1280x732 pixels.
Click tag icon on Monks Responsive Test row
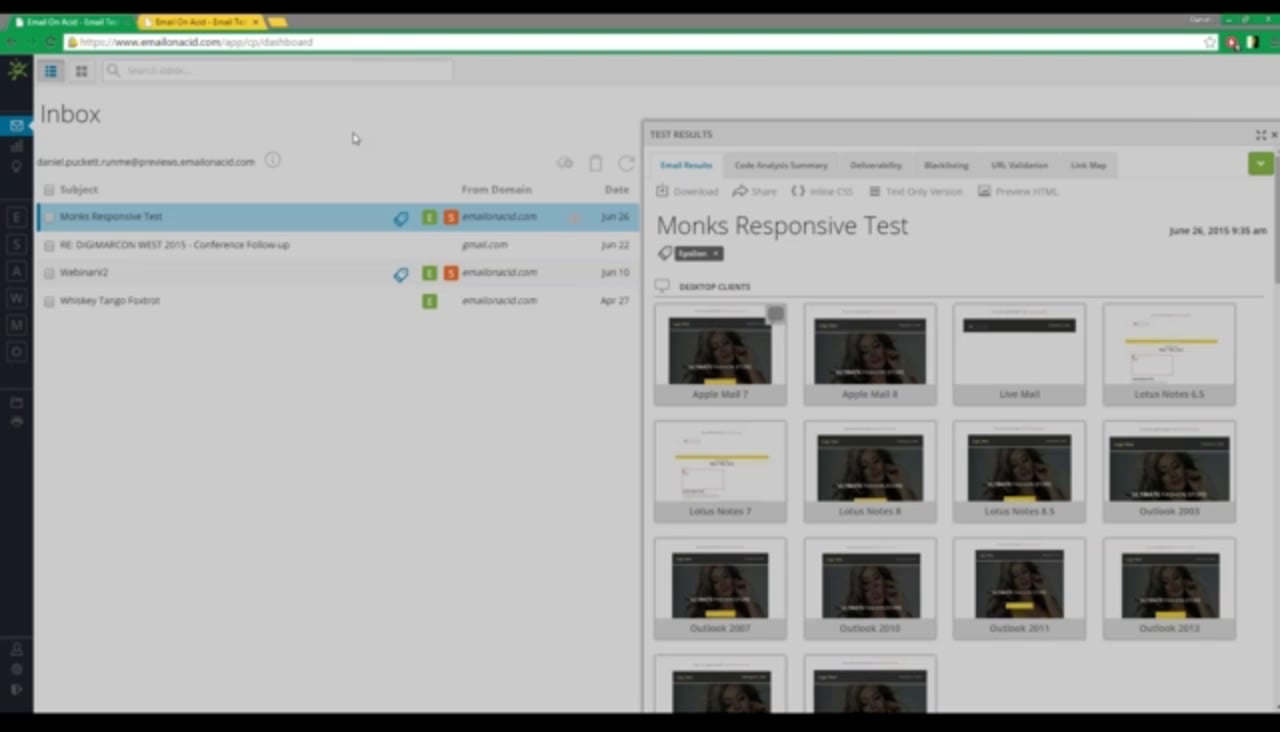click(401, 218)
